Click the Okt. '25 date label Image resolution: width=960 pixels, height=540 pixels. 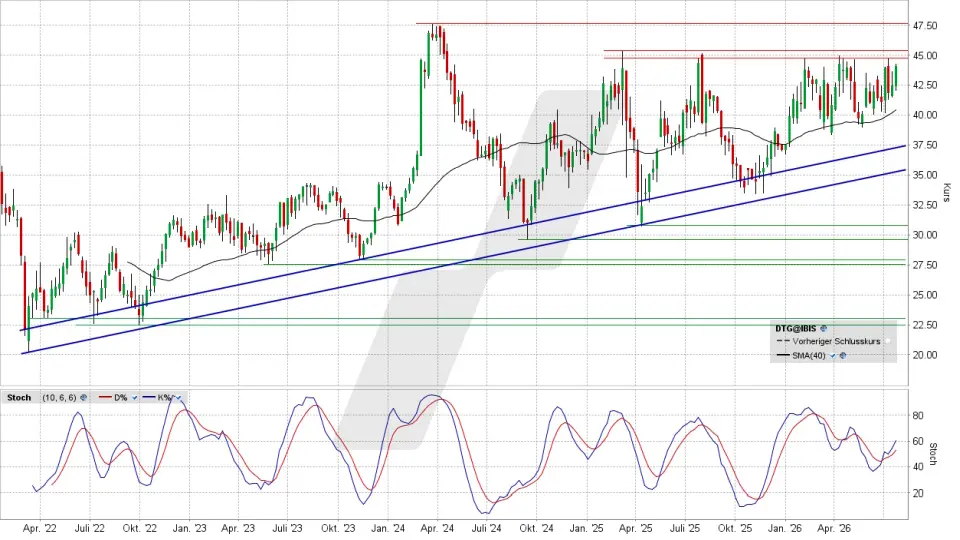(735, 528)
